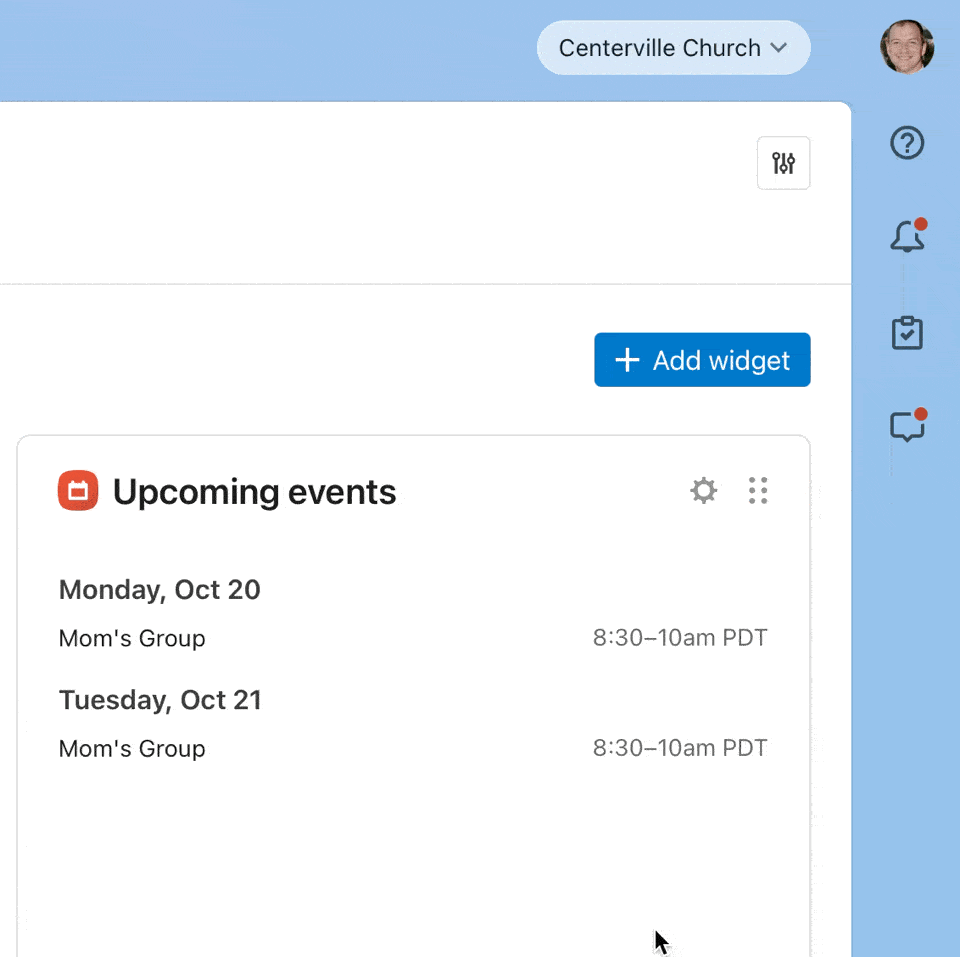Open the help question mark icon
Viewport: 960px width, 957px height.
[906, 143]
